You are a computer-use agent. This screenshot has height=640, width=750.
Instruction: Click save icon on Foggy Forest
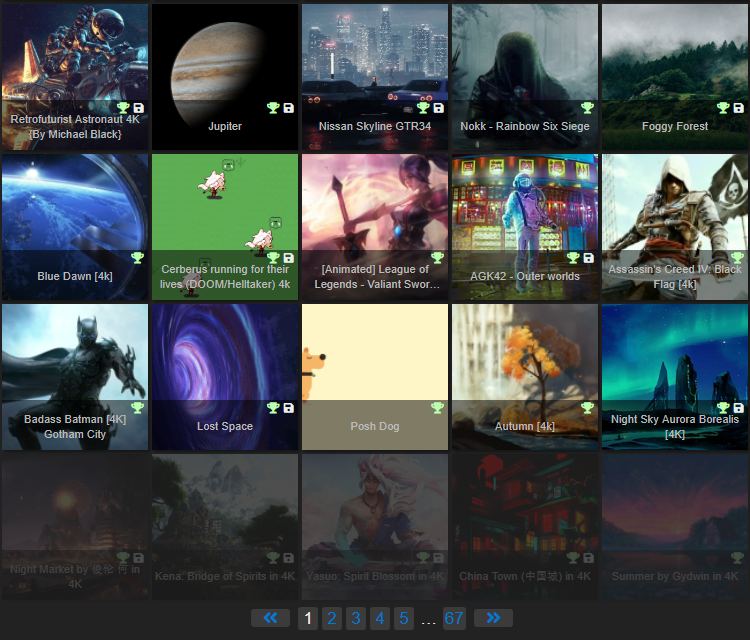(x=739, y=108)
